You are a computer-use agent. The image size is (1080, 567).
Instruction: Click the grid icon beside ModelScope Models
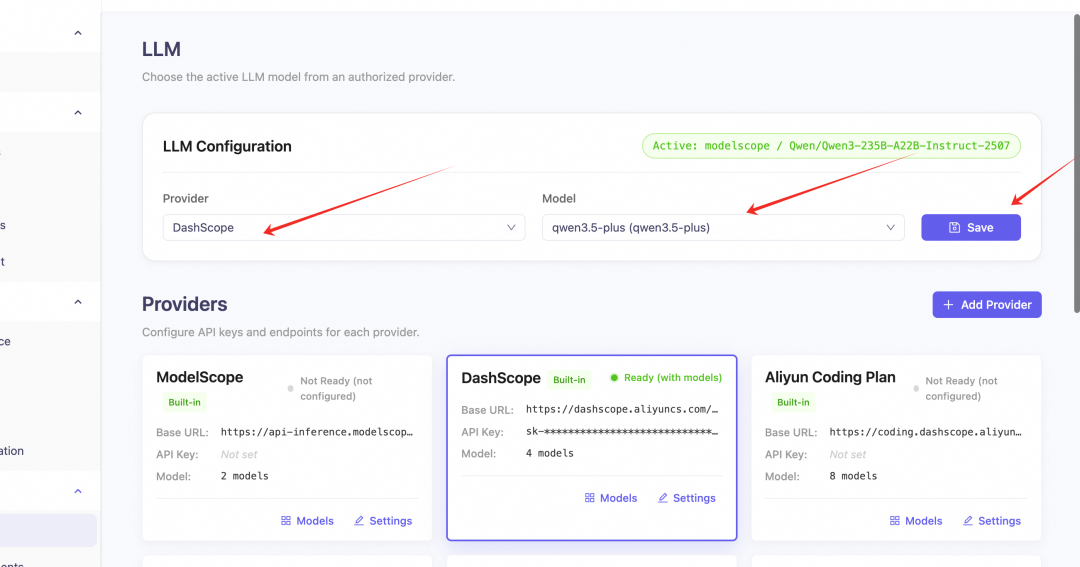click(x=286, y=521)
